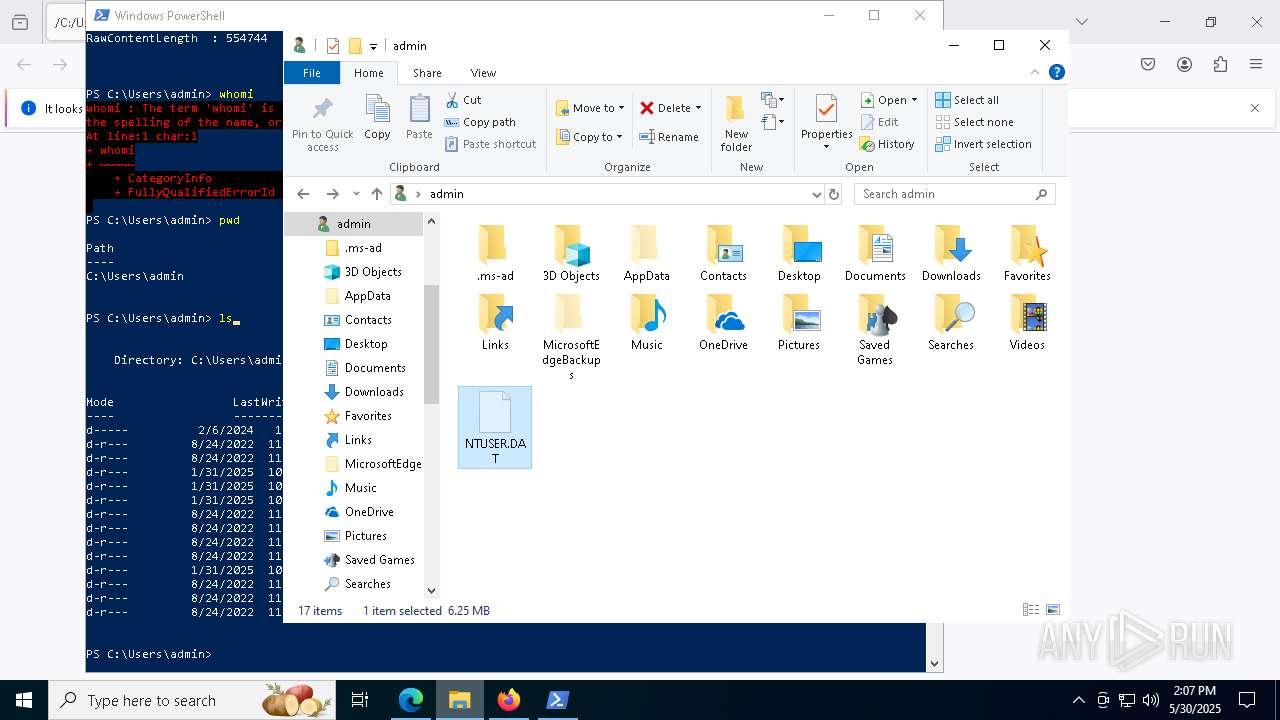Click Select none in ribbon

974,122
